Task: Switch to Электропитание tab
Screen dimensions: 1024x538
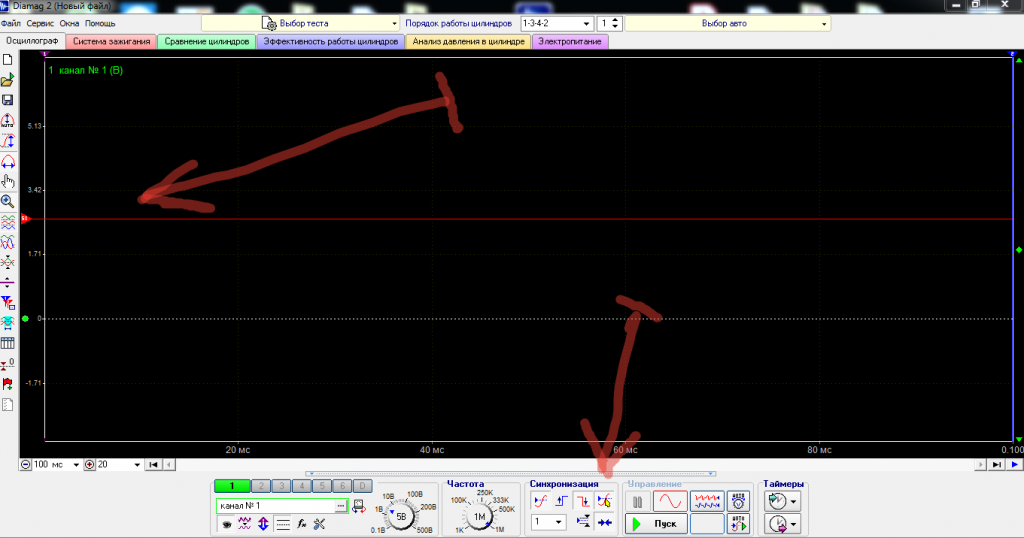Action: 570,41
